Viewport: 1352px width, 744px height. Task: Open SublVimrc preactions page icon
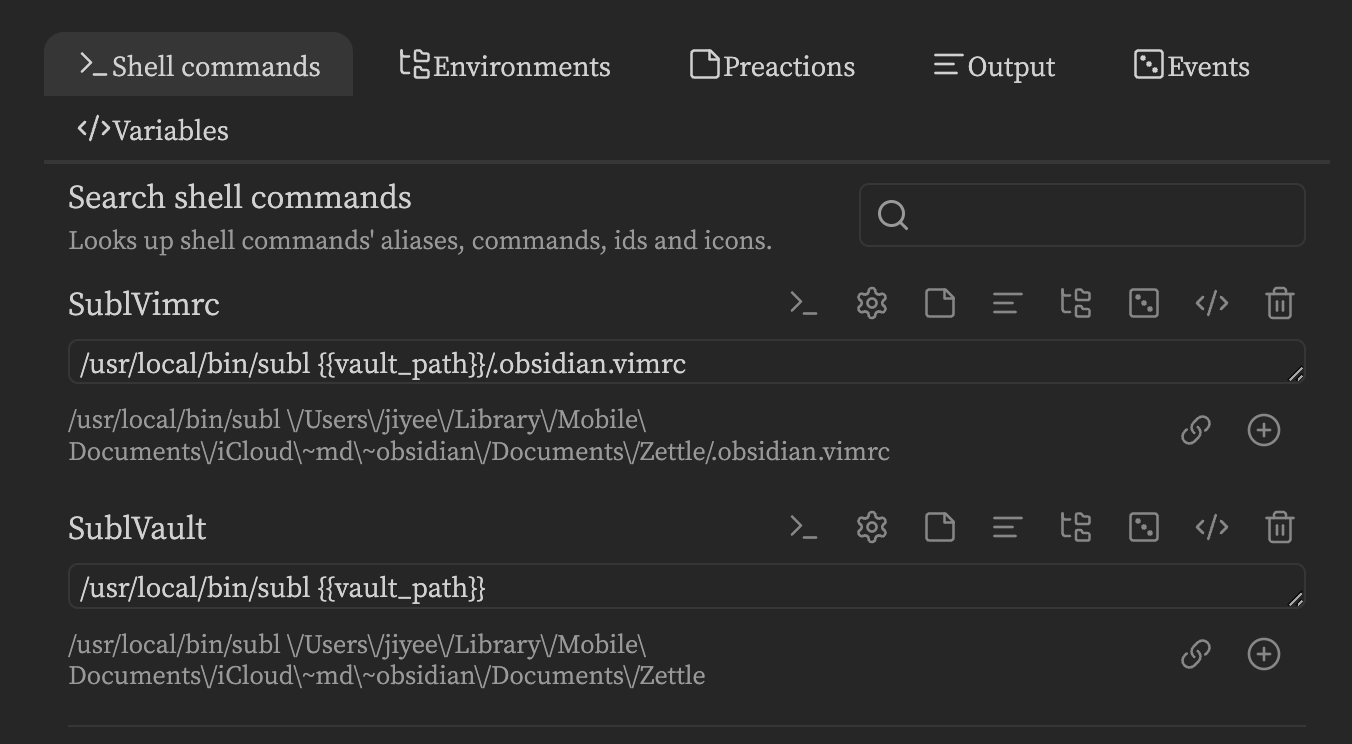tap(940, 303)
